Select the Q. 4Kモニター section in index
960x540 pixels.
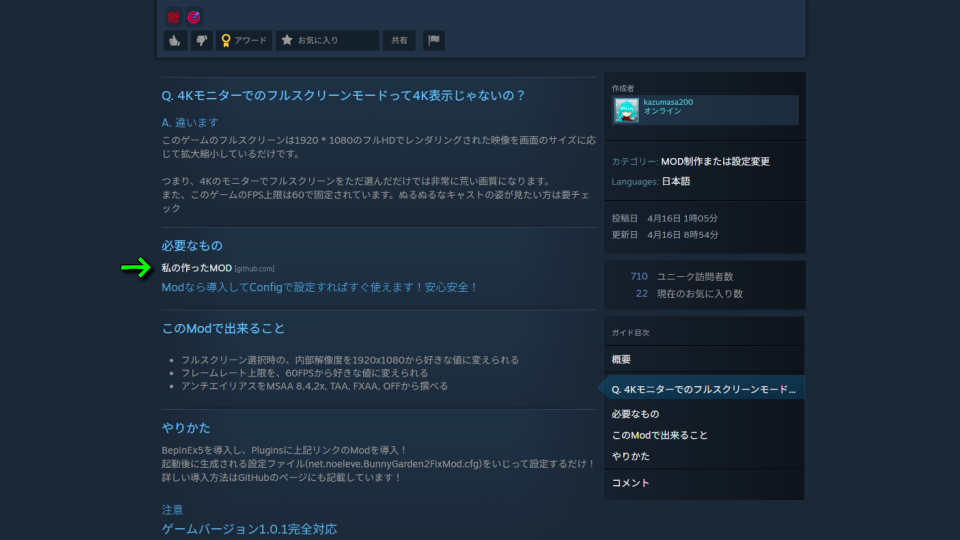[x=703, y=388]
